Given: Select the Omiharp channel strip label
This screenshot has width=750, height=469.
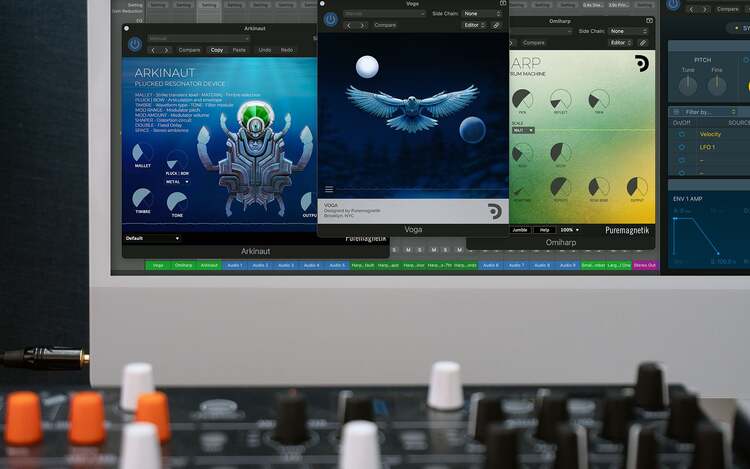Looking at the screenshot, I should pyautogui.click(x=184, y=265).
